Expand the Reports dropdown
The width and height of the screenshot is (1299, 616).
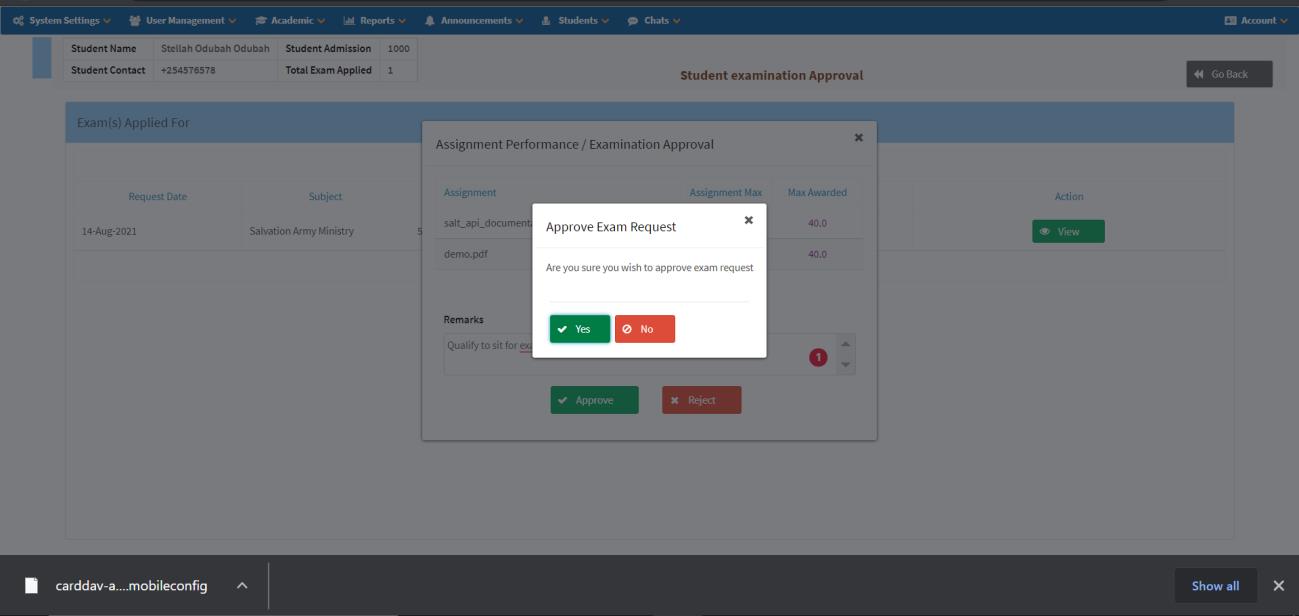[375, 20]
